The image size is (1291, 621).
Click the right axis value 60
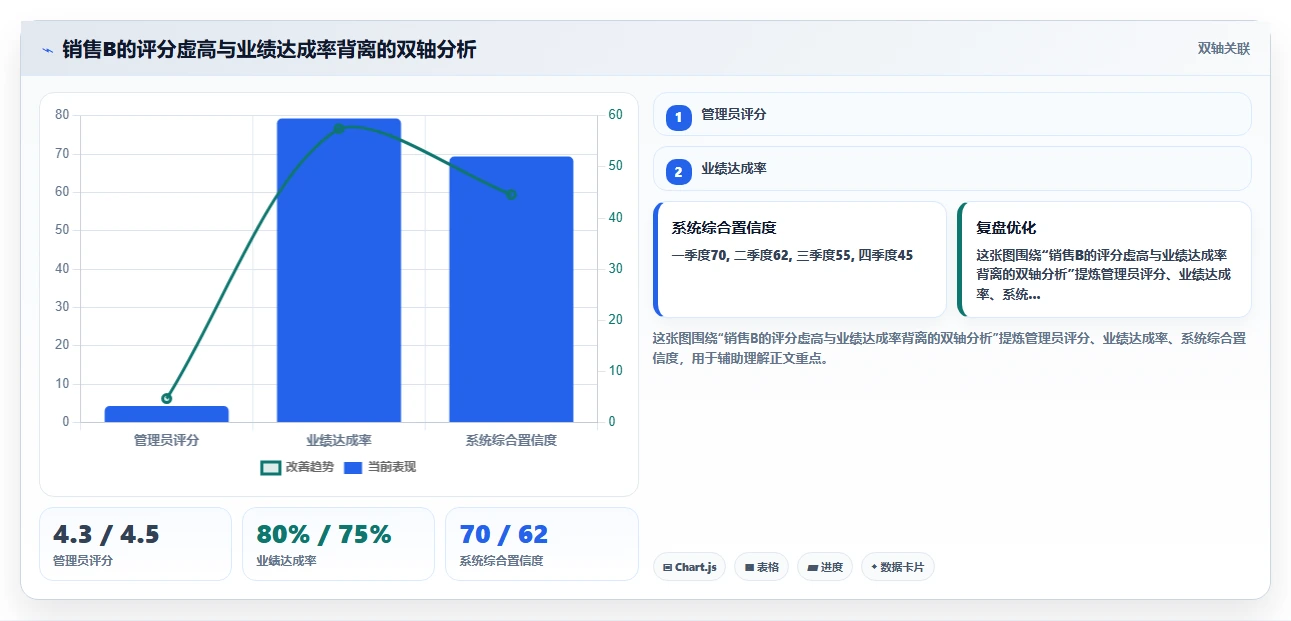615,115
